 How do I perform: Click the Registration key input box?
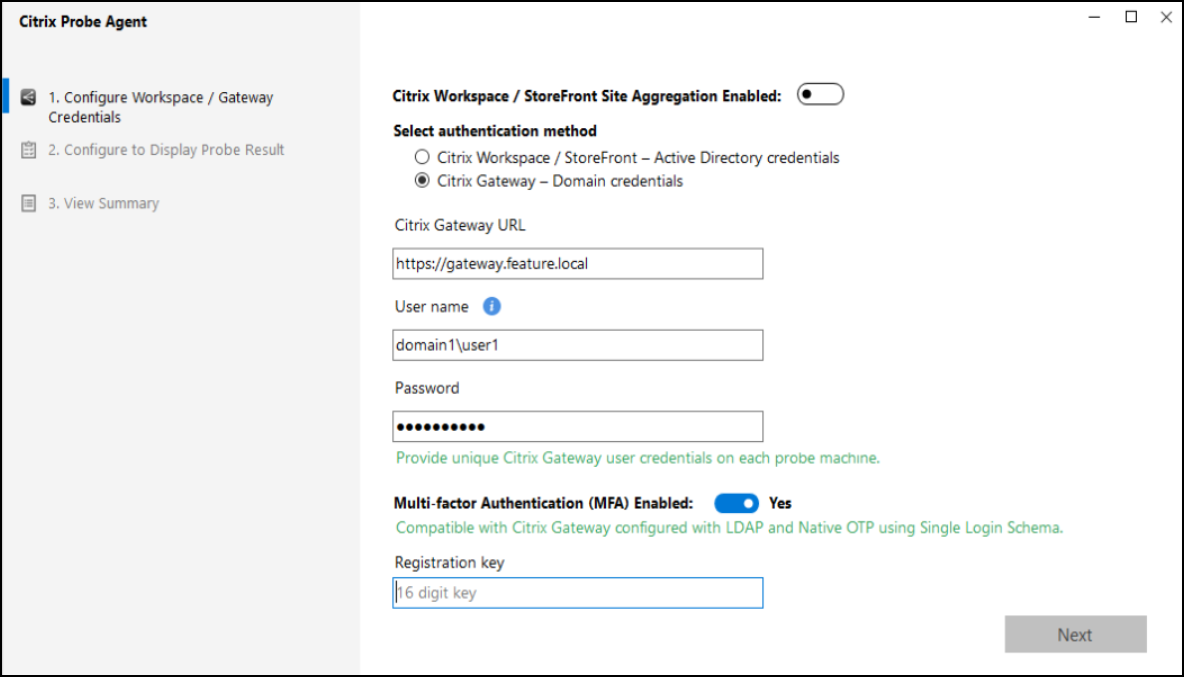578,593
